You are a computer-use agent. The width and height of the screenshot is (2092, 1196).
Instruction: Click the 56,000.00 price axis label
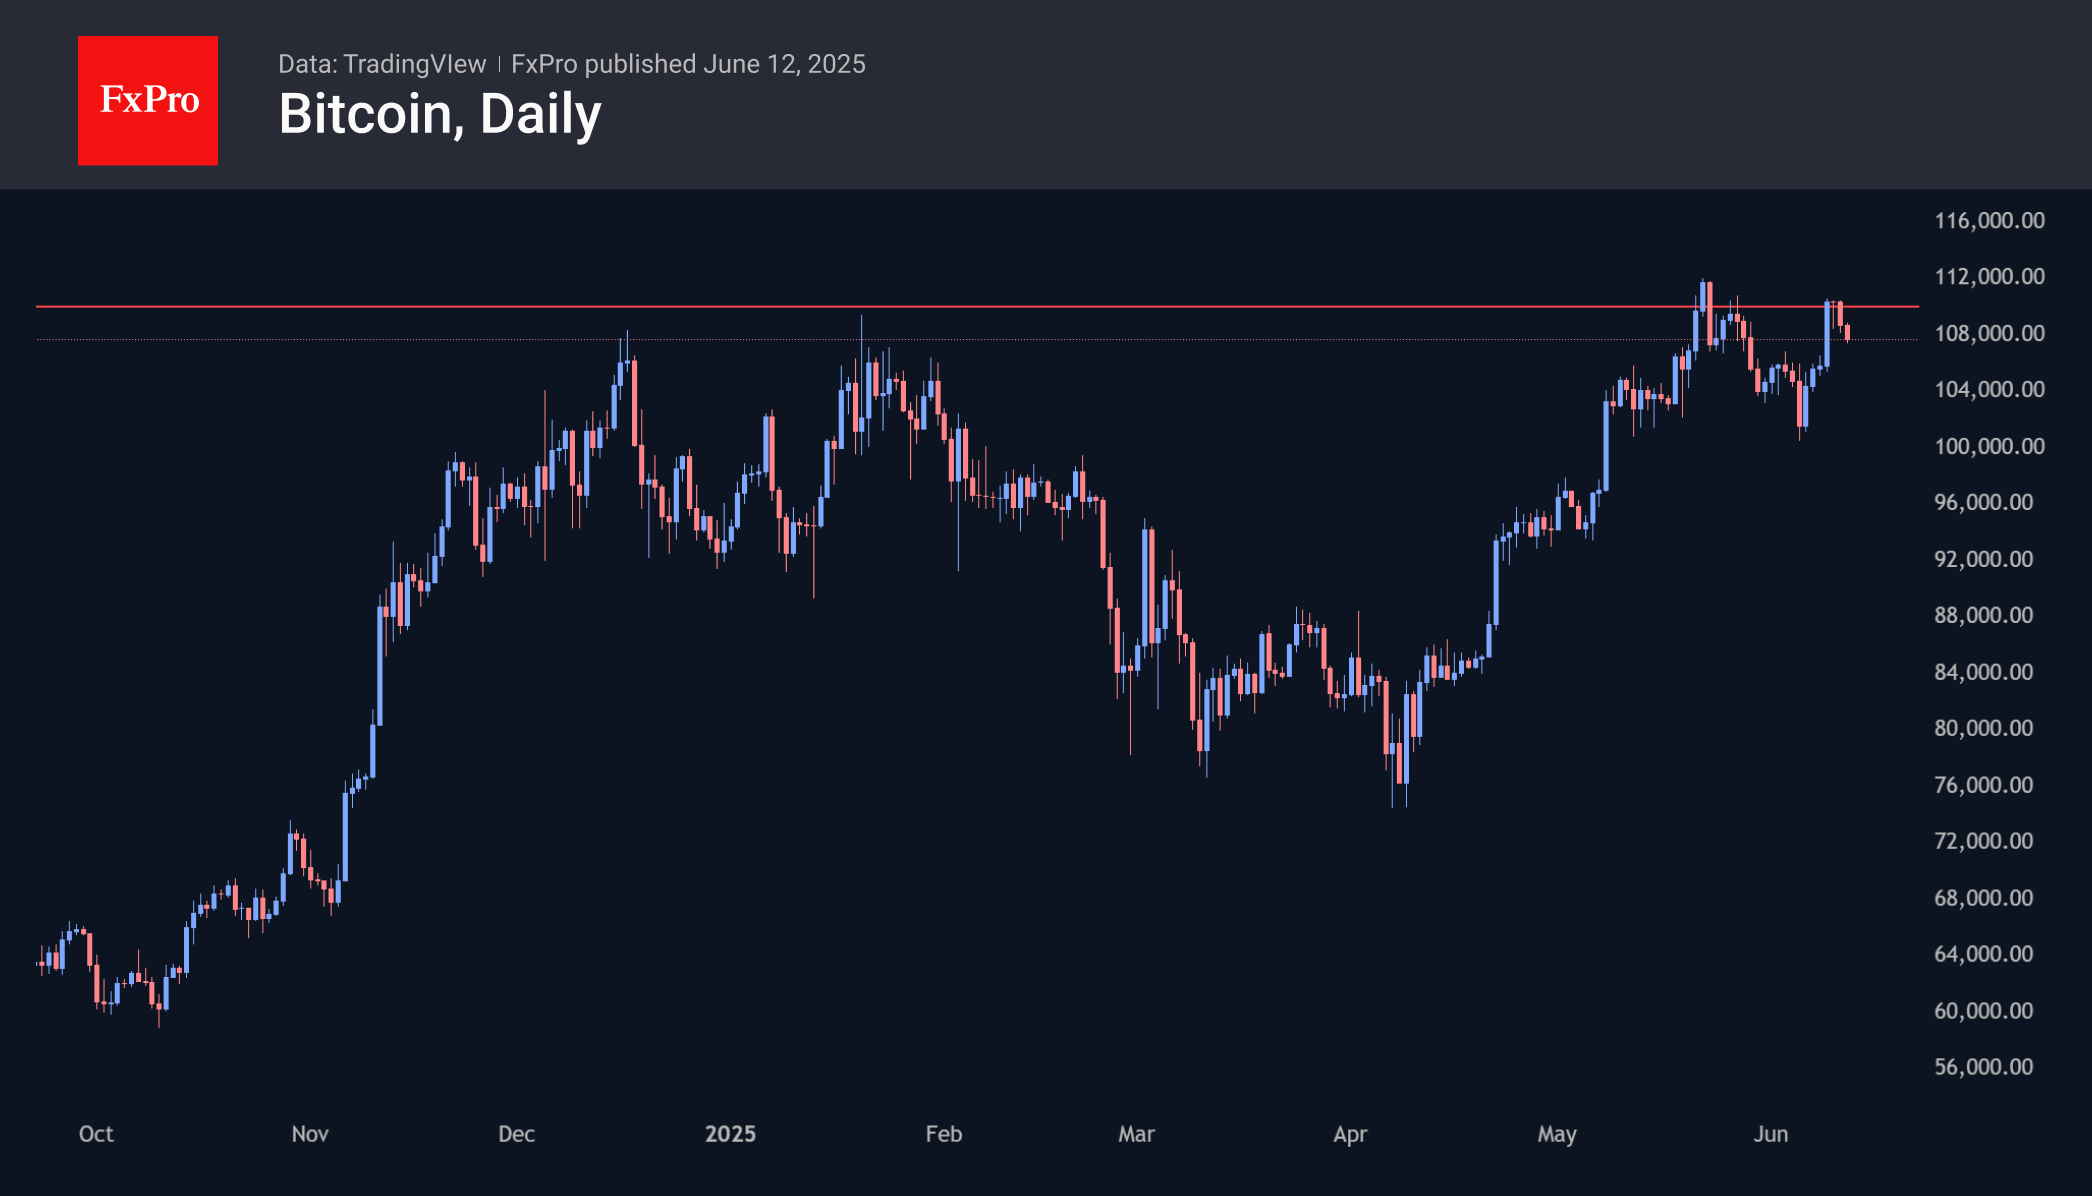pos(1983,1067)
